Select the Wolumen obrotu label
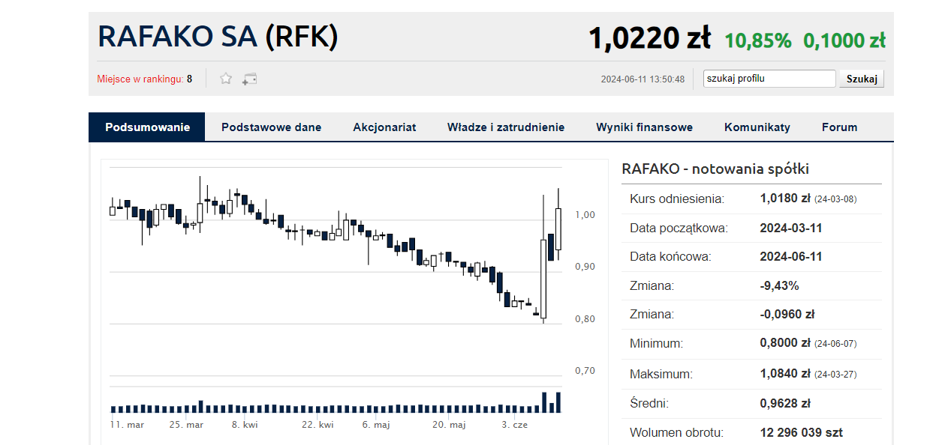Image resolution: width=948 pixels, height=445 pixels. pos(676,433)
